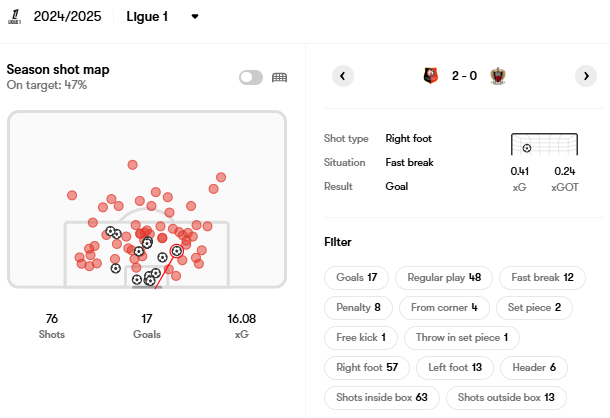Select the Left foot 13 filter
Screen dimensions: 610x418
pyautogui.click(x=454, y=367)
